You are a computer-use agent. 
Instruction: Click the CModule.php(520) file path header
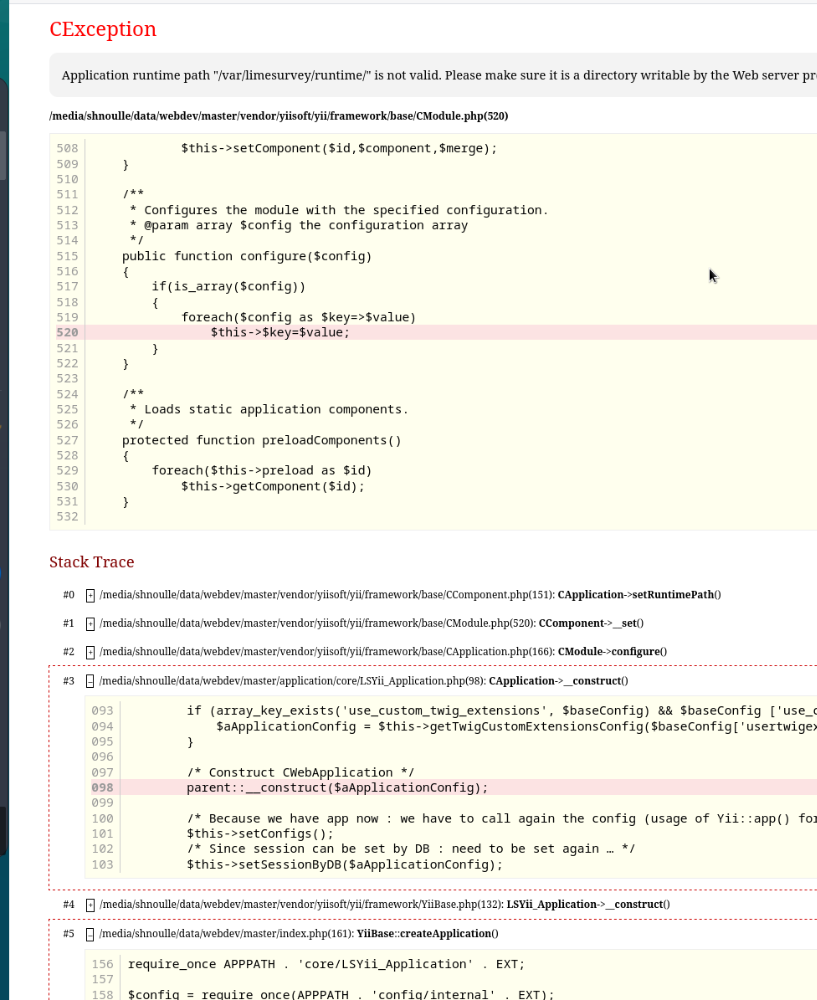tap(279, 116)
